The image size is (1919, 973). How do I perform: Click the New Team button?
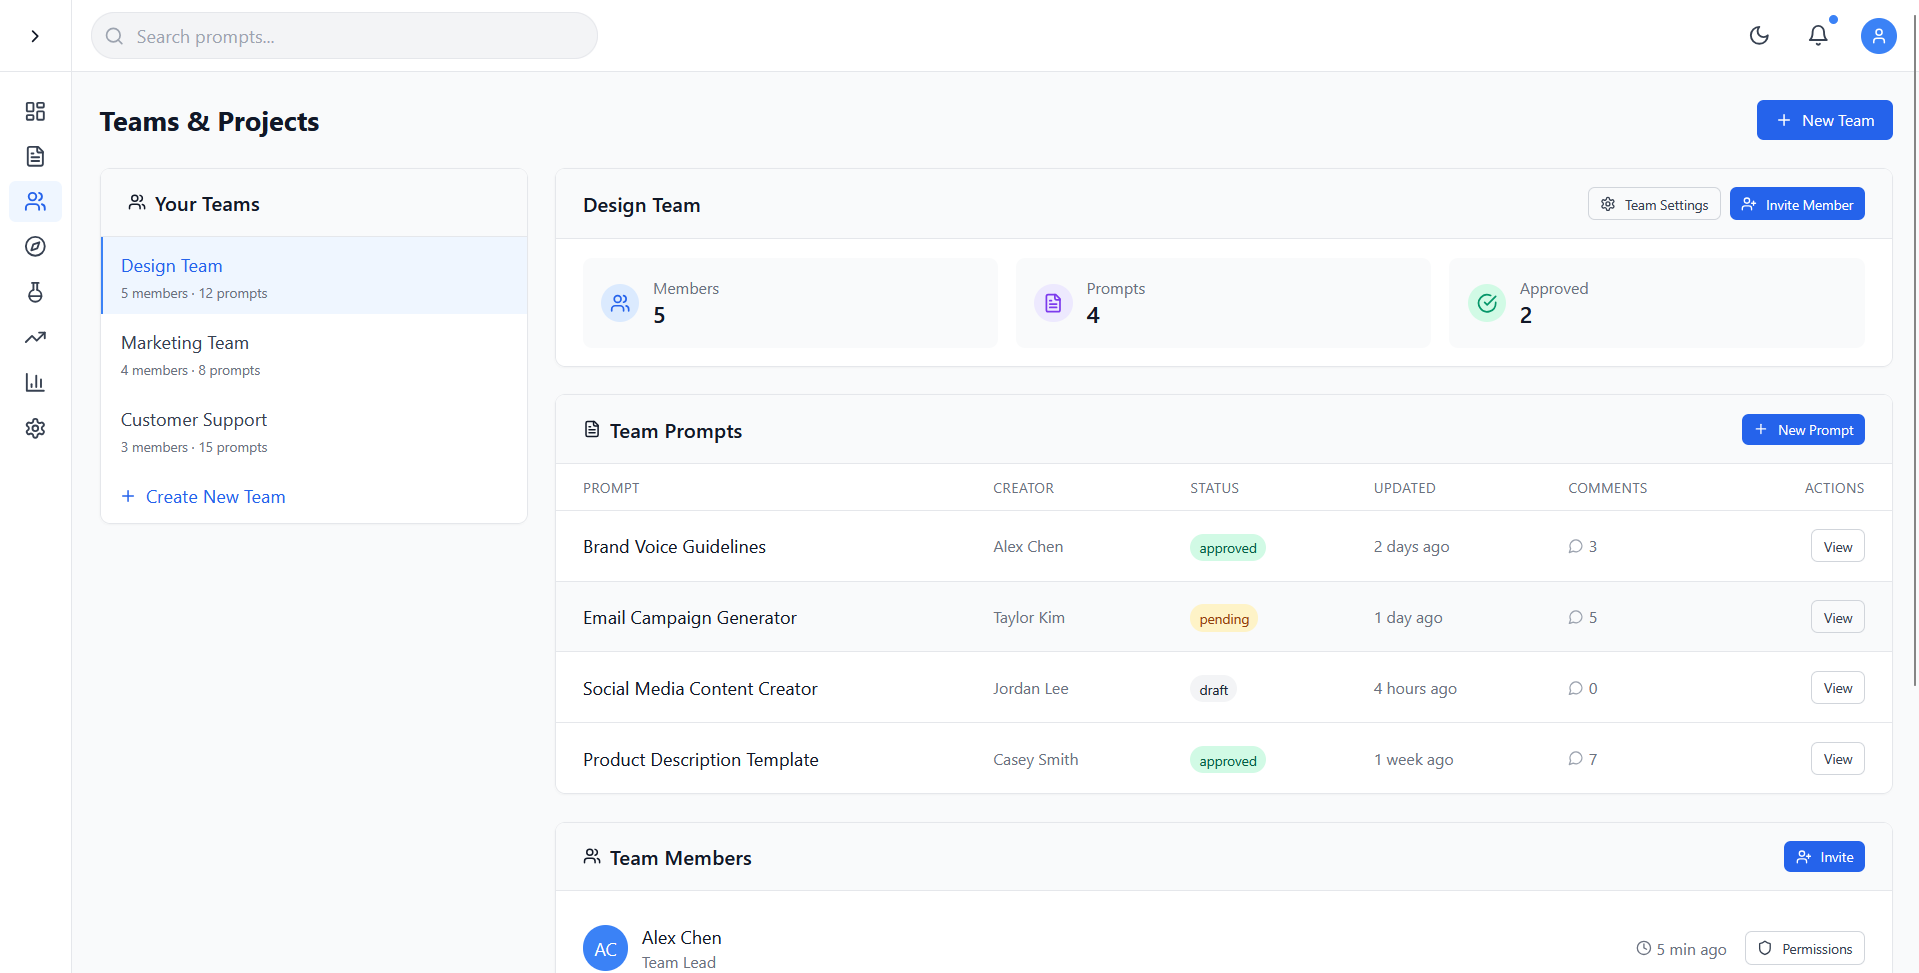point(1824,120)
